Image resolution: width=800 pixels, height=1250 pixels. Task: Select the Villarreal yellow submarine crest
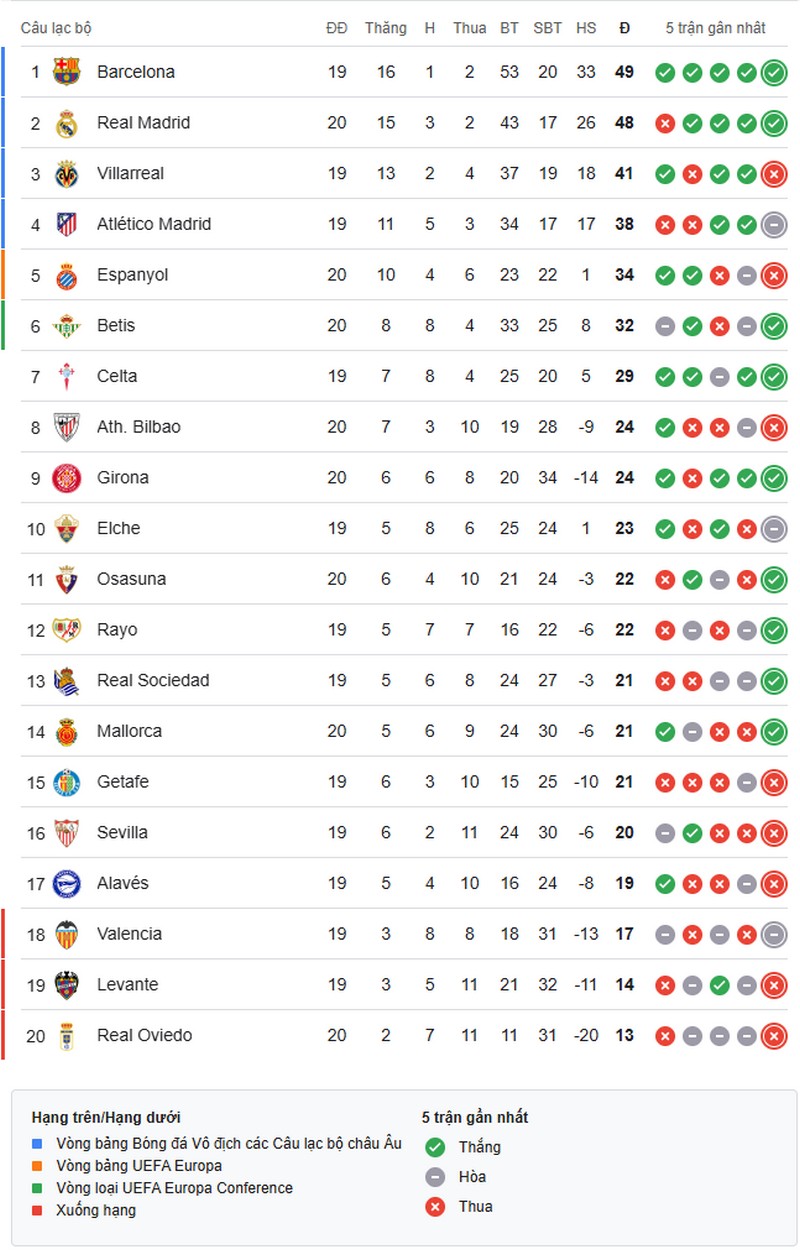coord(66,173)
